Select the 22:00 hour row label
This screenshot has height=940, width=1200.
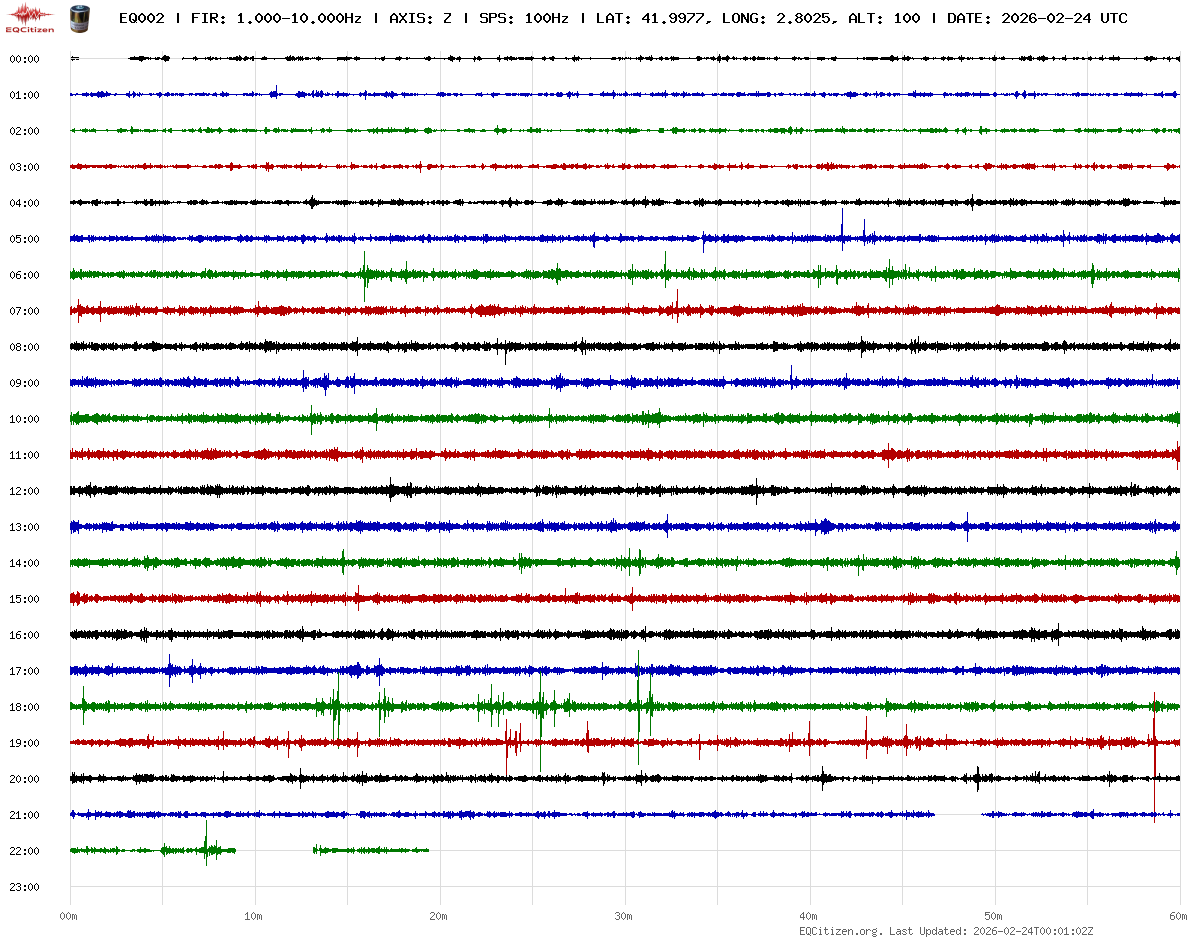click(24, 851)
